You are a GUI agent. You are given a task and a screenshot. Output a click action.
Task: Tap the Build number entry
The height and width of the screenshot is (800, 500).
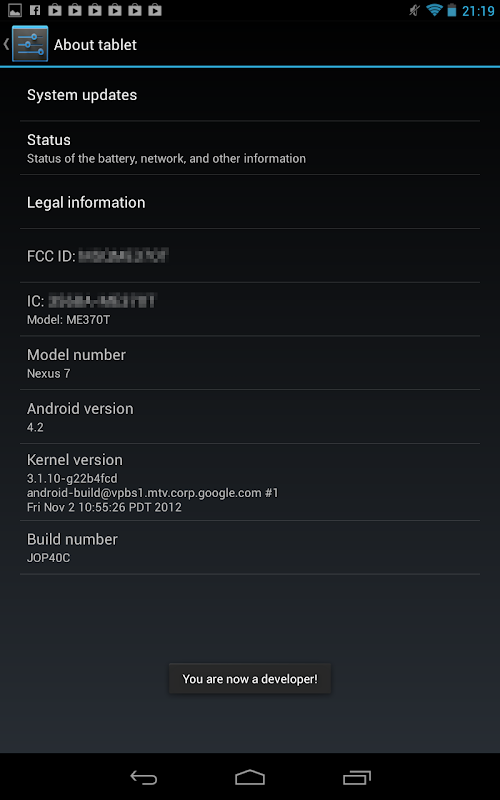tap(250, 547)
